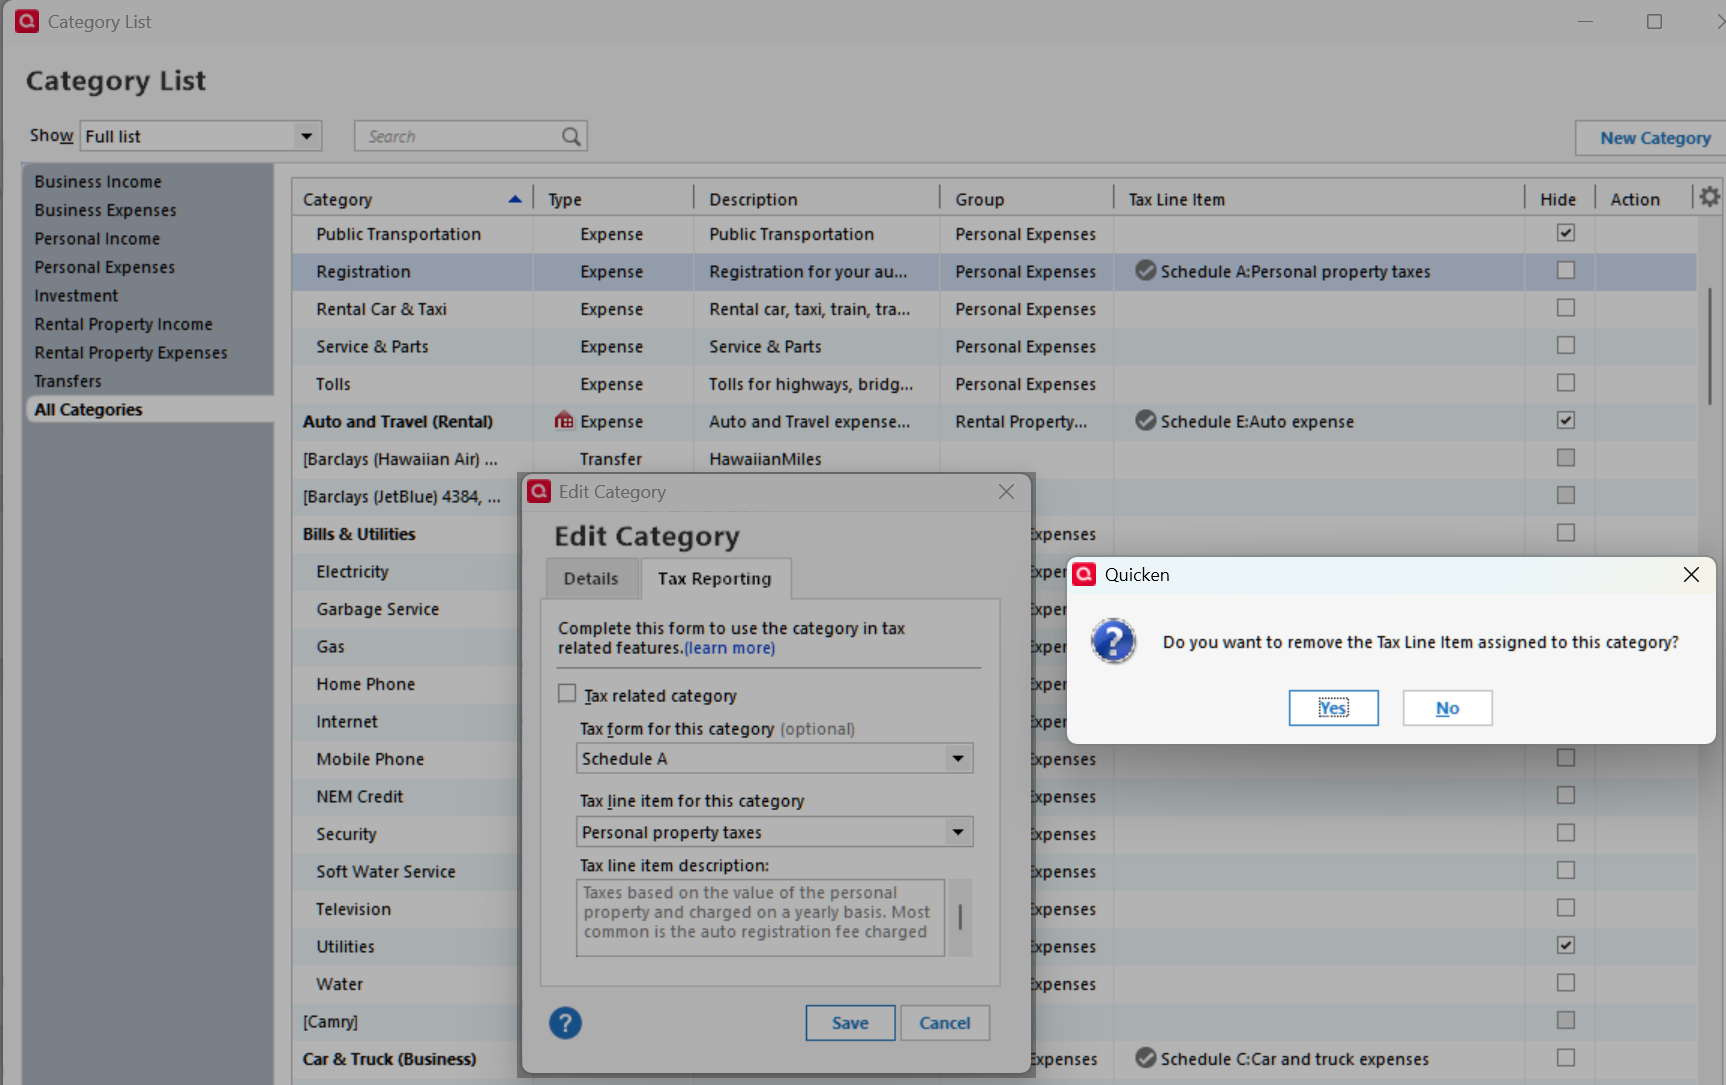Check Hide for Registration row

(x=1566, y=270)
